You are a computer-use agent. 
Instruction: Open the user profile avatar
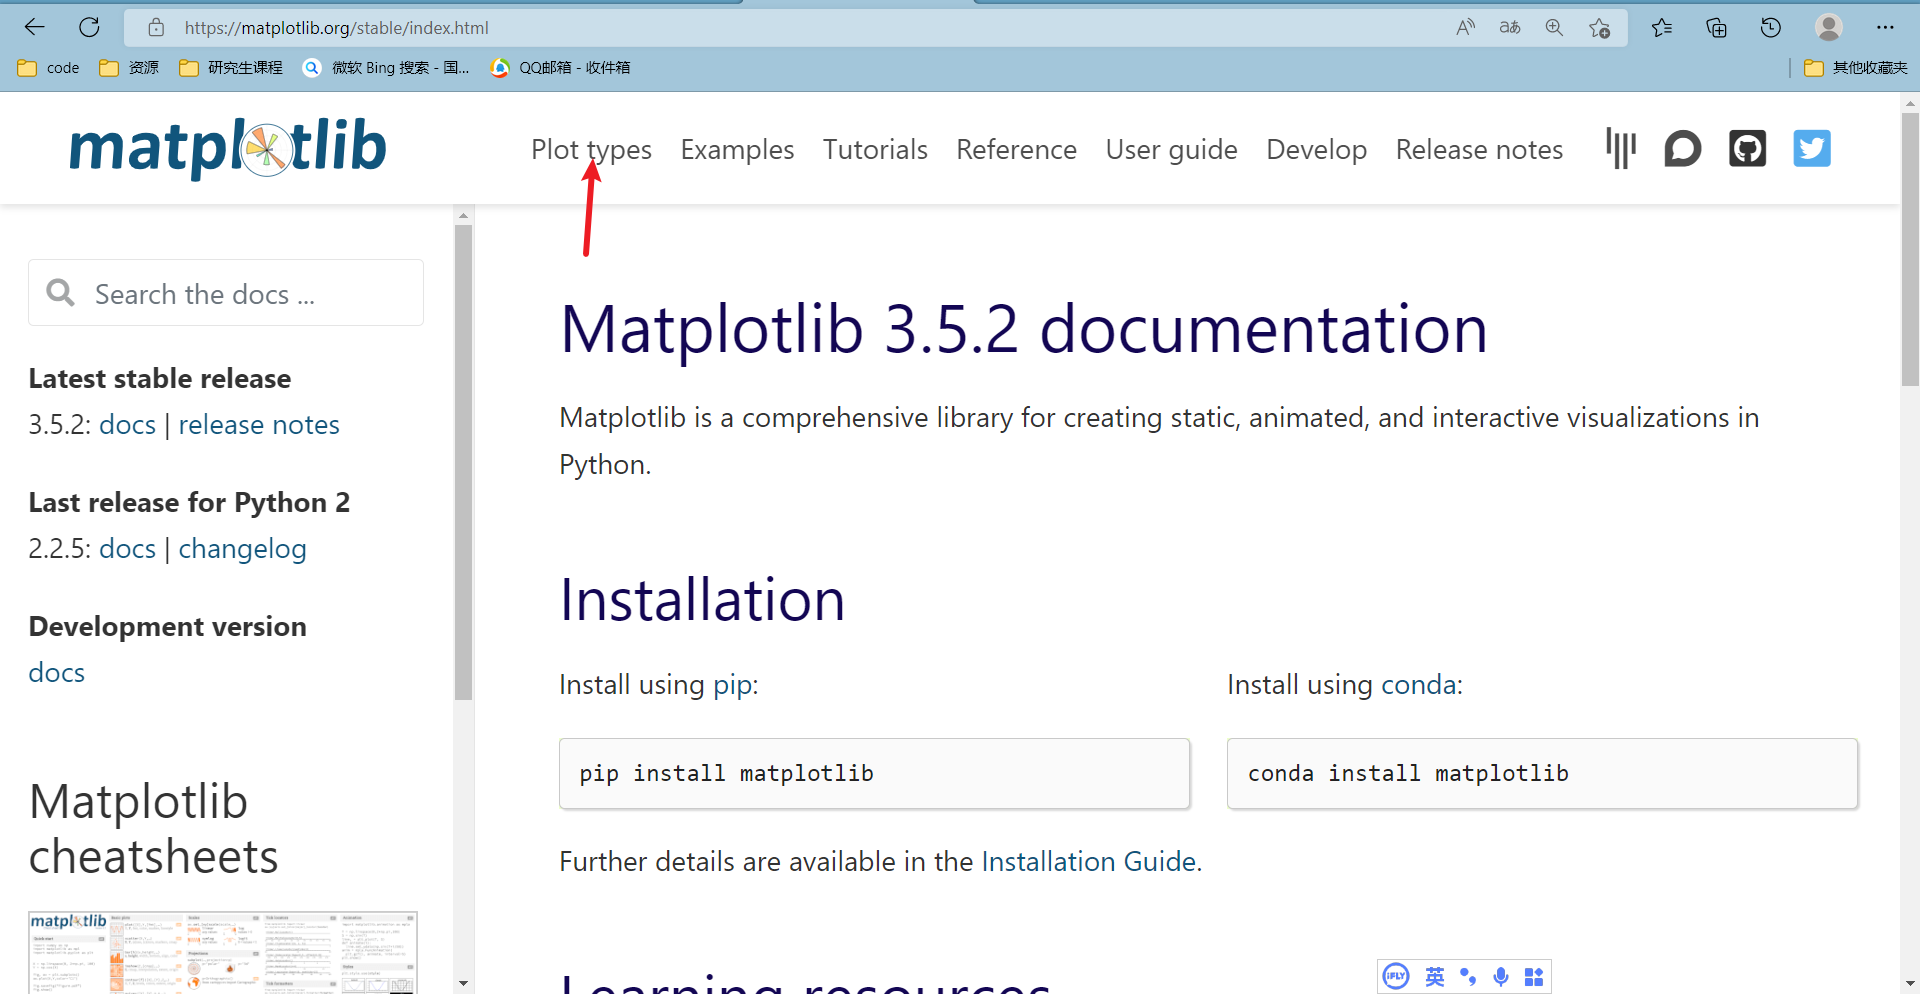point(1829,27)
